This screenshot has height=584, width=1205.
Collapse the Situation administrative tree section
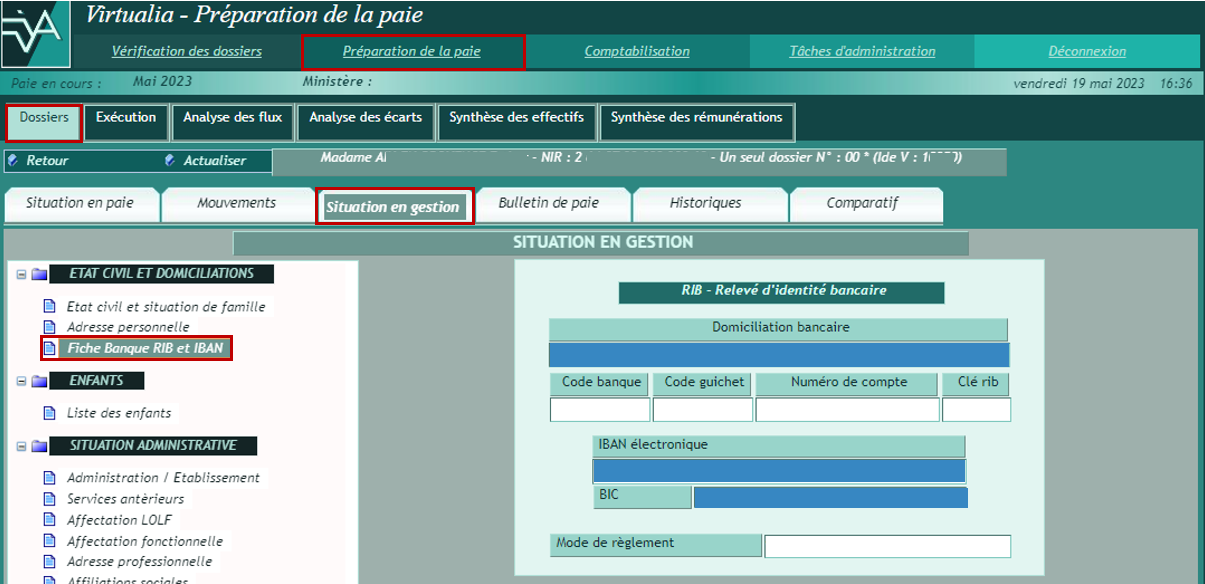tap(21, 446)
